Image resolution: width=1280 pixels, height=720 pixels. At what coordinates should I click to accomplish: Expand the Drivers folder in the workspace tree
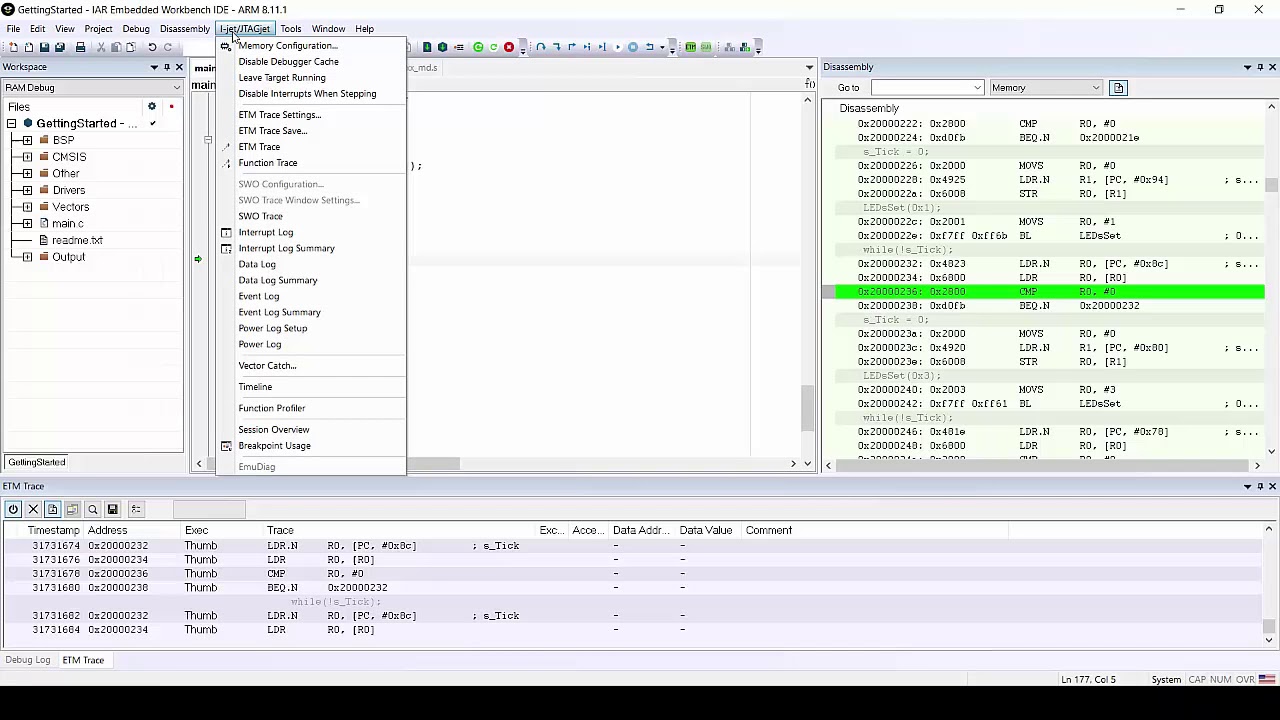point(27,190)
